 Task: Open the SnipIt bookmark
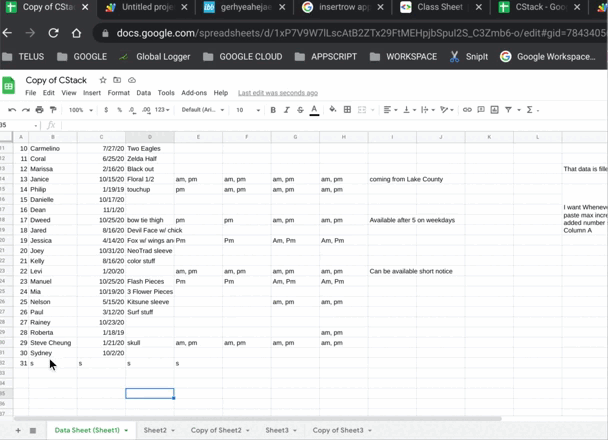pyautogui.click(x=468, y=57)
